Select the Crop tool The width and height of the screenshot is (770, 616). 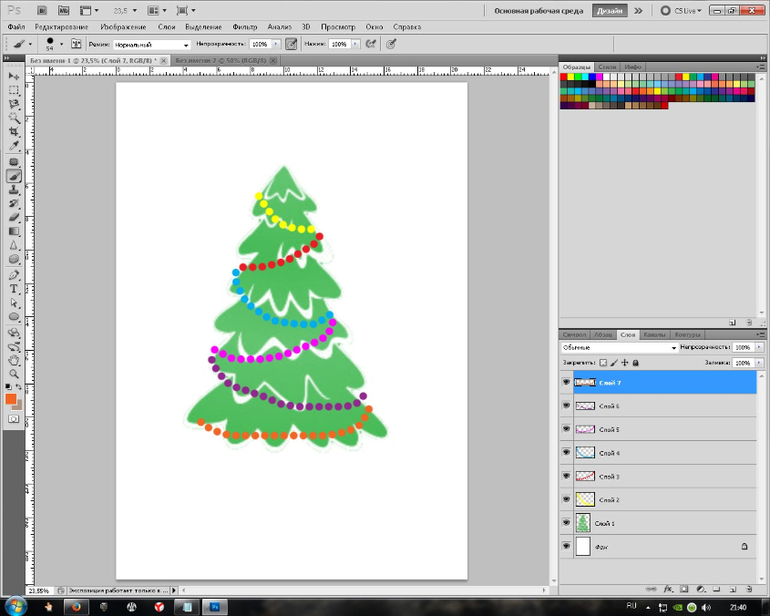(x=14, y=132)
